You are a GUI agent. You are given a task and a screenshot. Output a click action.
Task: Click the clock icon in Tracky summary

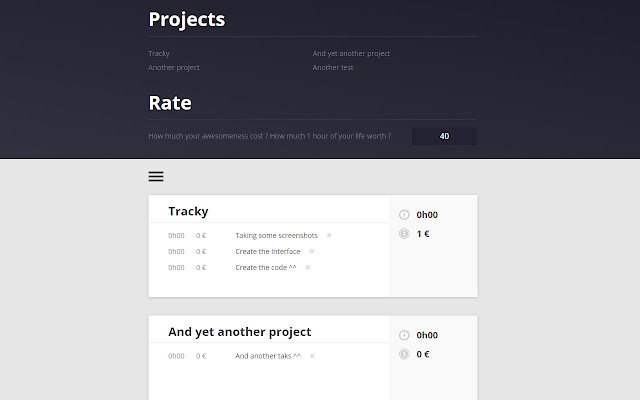tap(404, 215)
